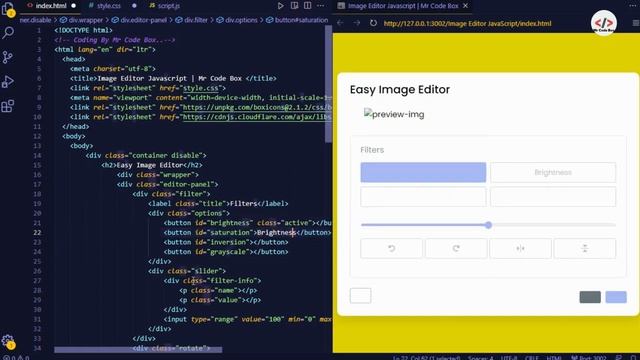Click the filter range slider handle
Screen dimensions: 640x360
tap(488, 225)
